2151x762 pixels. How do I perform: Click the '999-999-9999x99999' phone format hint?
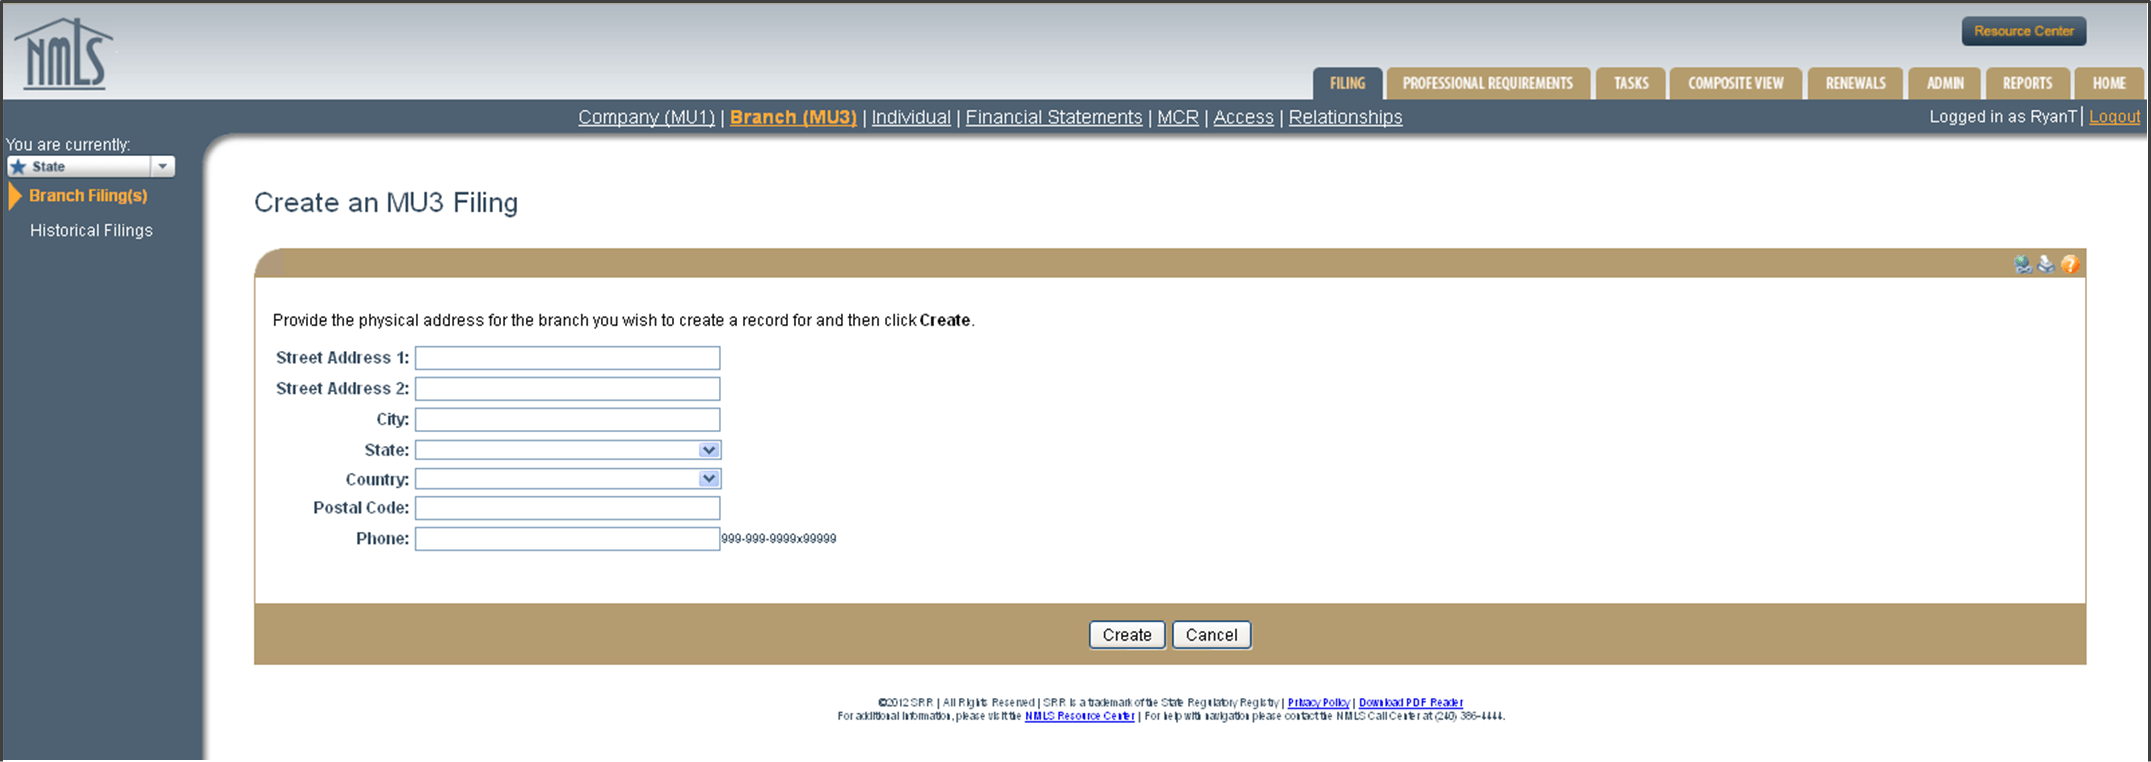pos(779,539)
